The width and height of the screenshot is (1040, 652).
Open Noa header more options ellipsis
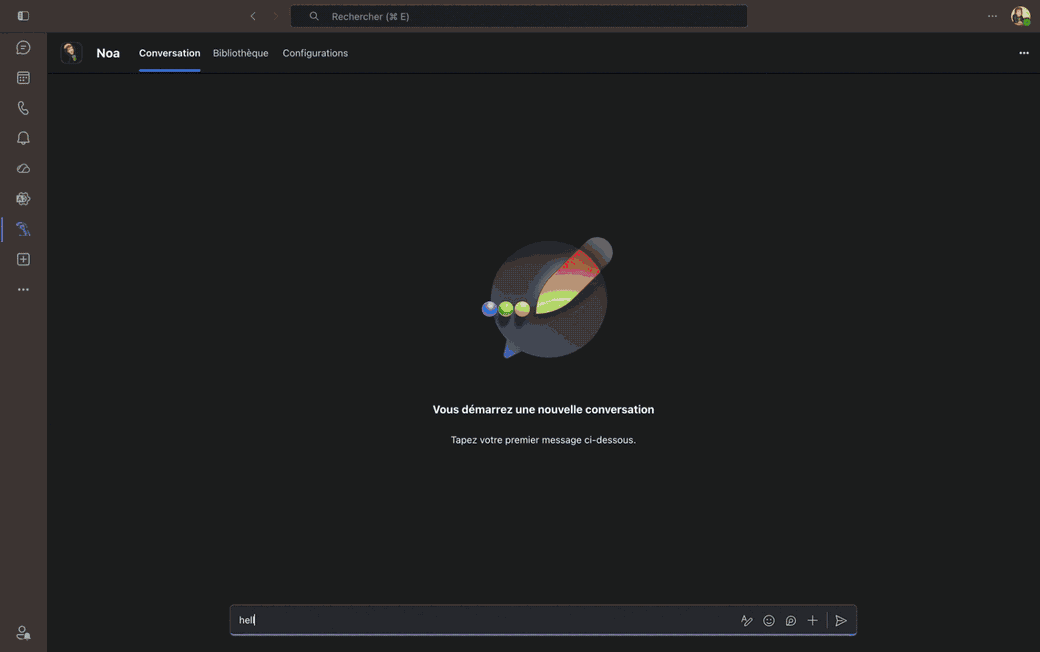tap(1024, 53)
